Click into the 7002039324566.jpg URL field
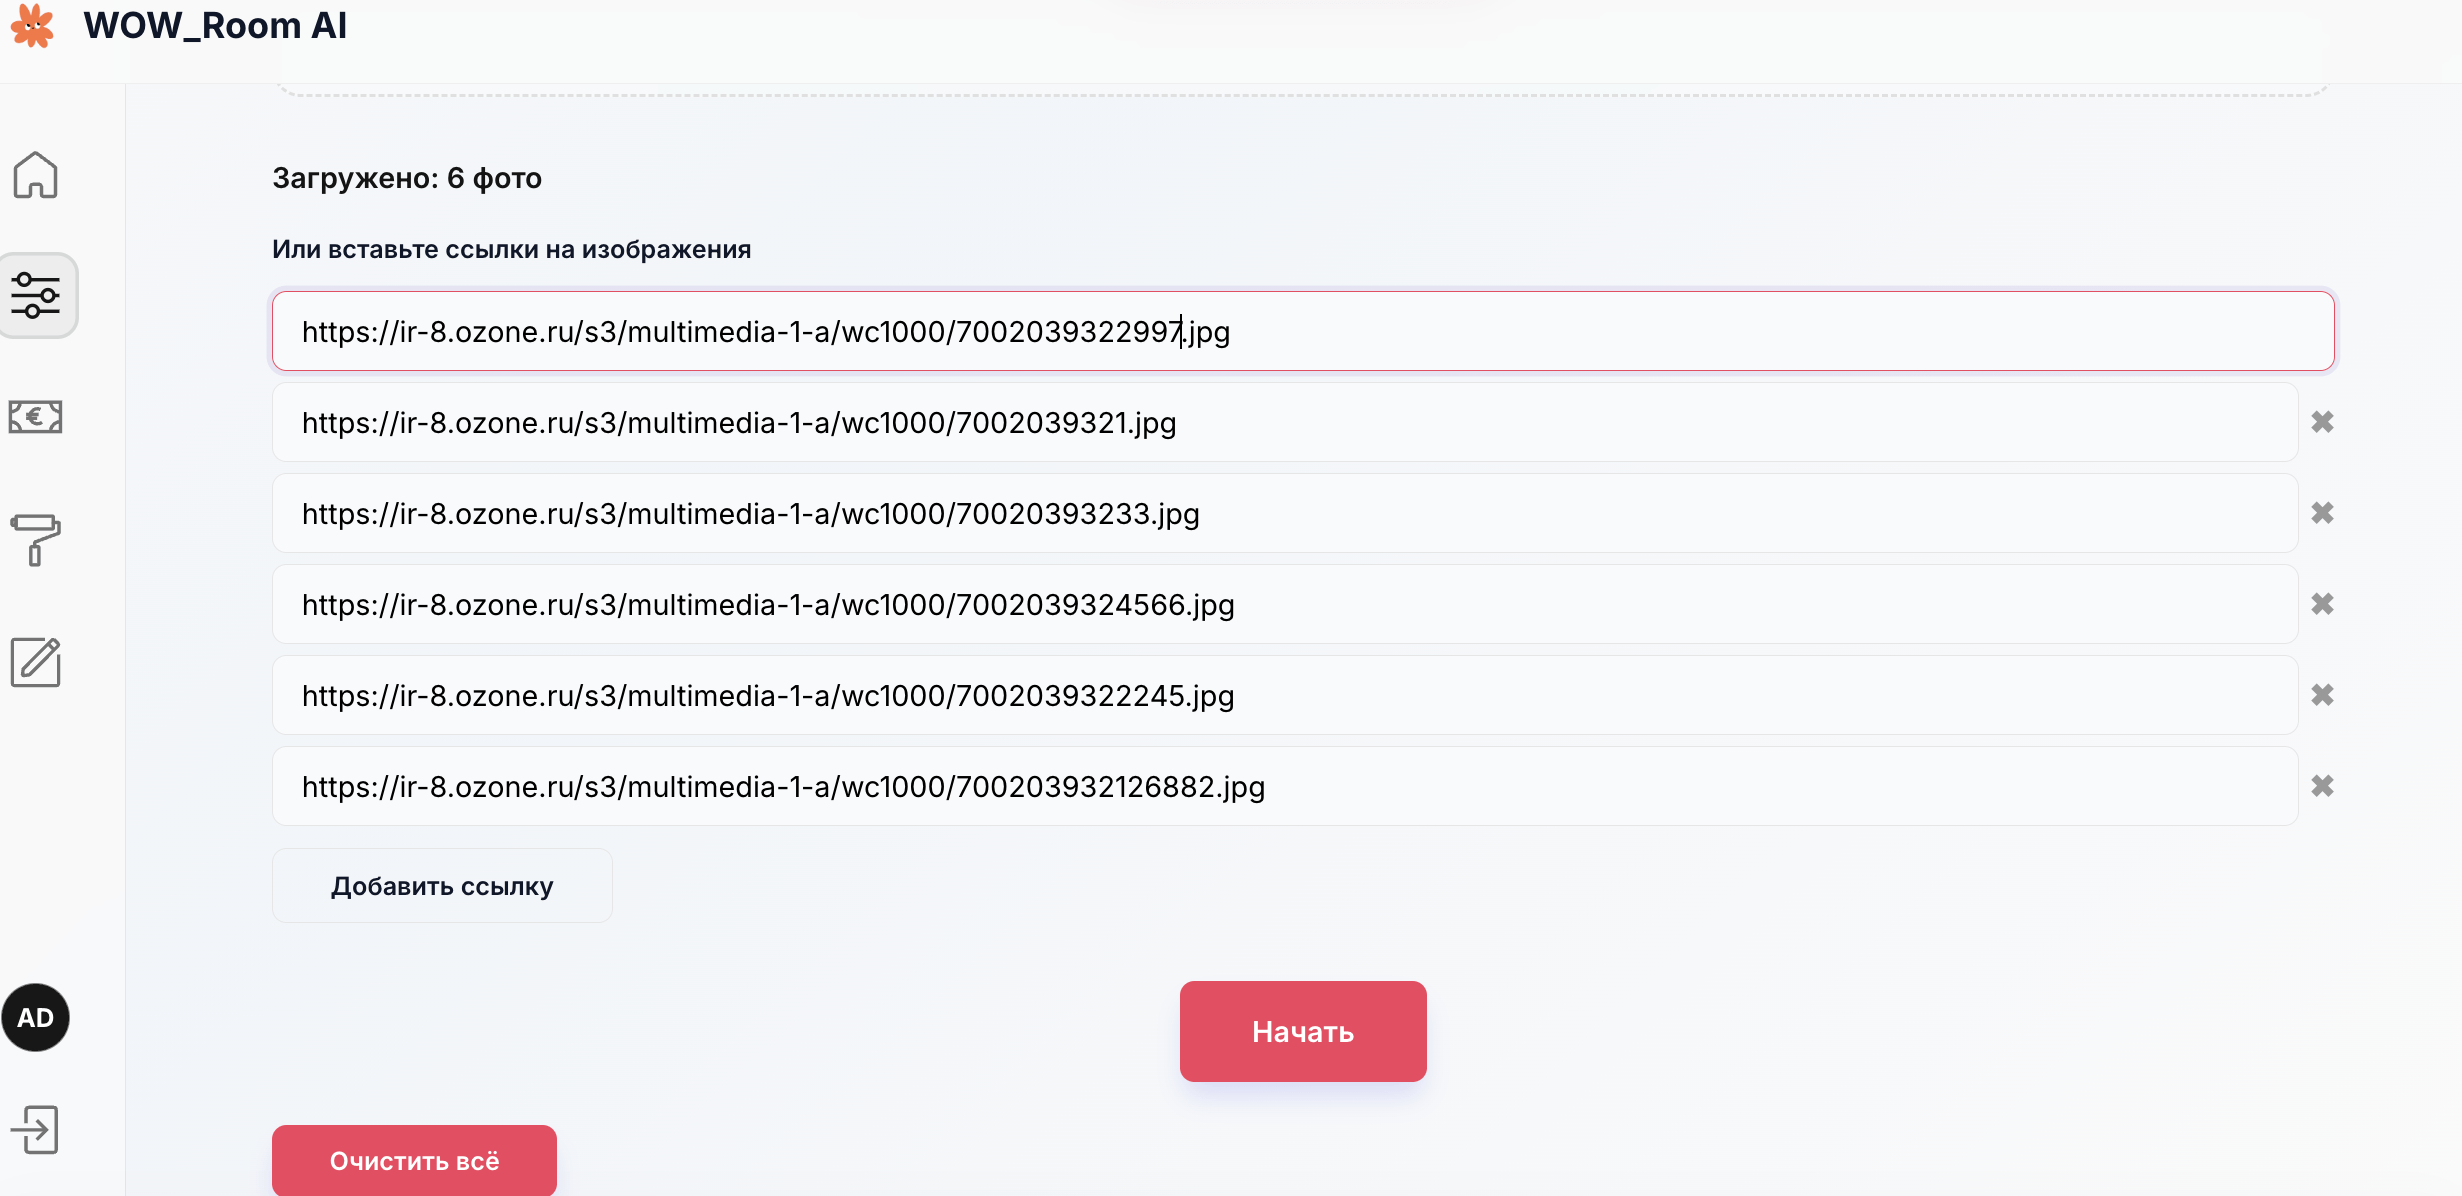2462x1196 pixels. [1284, 604]
